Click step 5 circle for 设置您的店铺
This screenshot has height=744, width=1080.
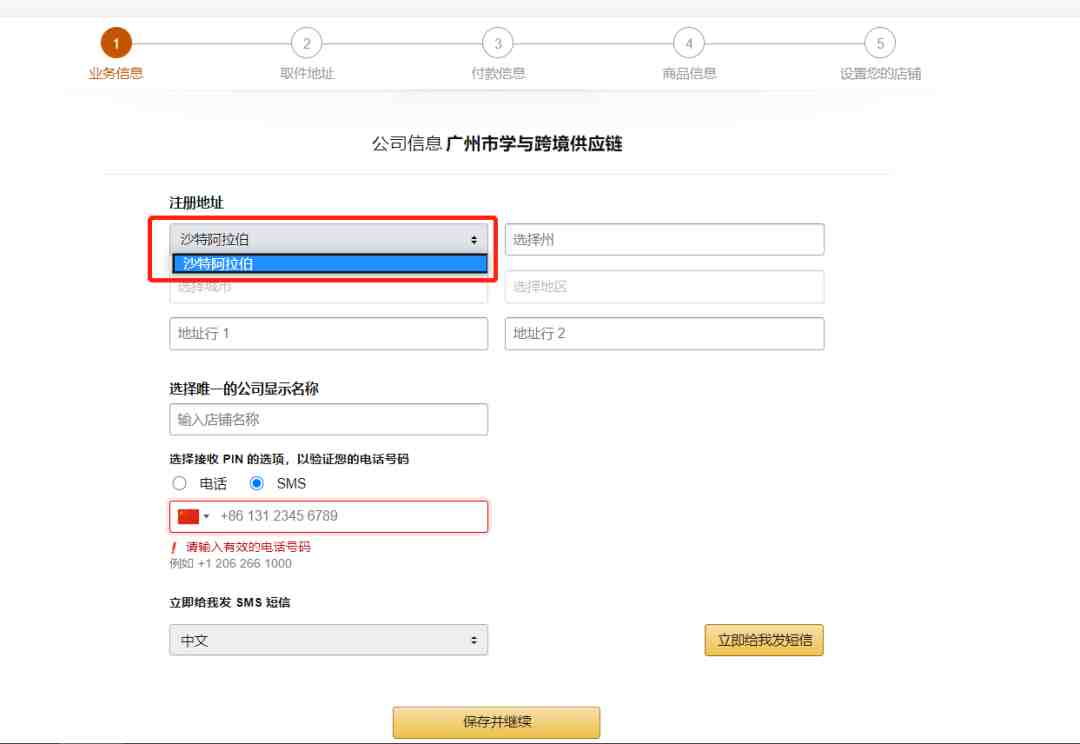pyautogui.click(x=880, y=43)
